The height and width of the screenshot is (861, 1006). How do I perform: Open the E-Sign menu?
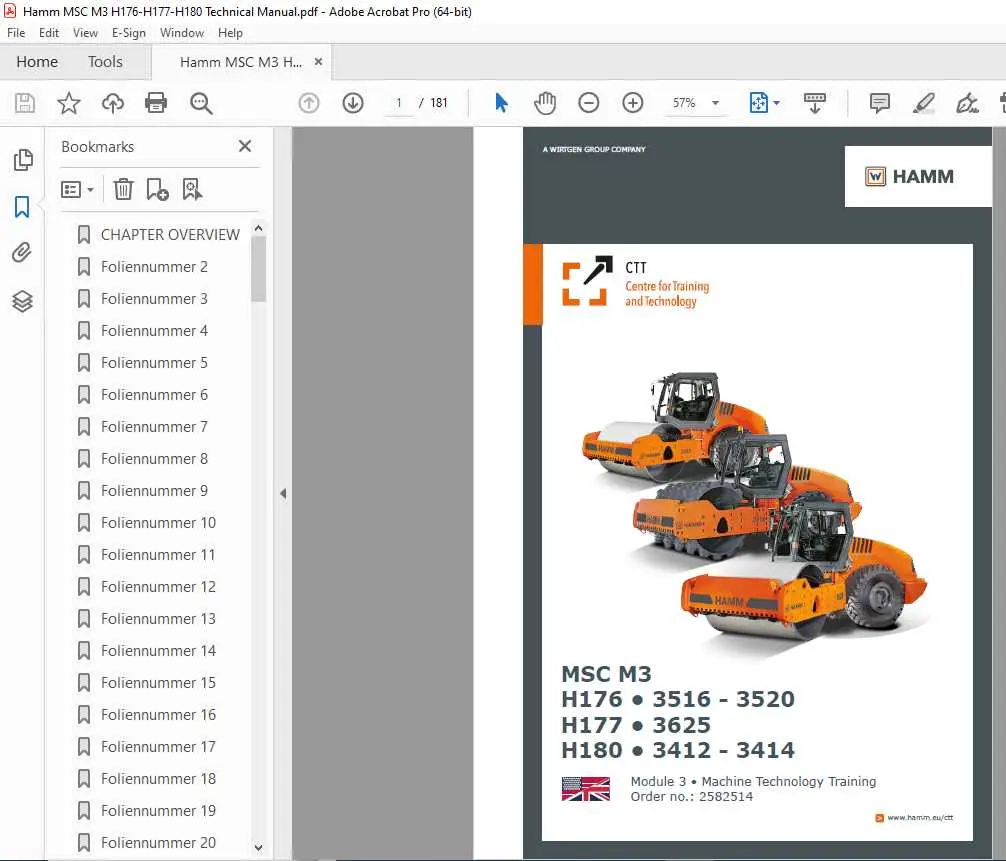(128, 33)
